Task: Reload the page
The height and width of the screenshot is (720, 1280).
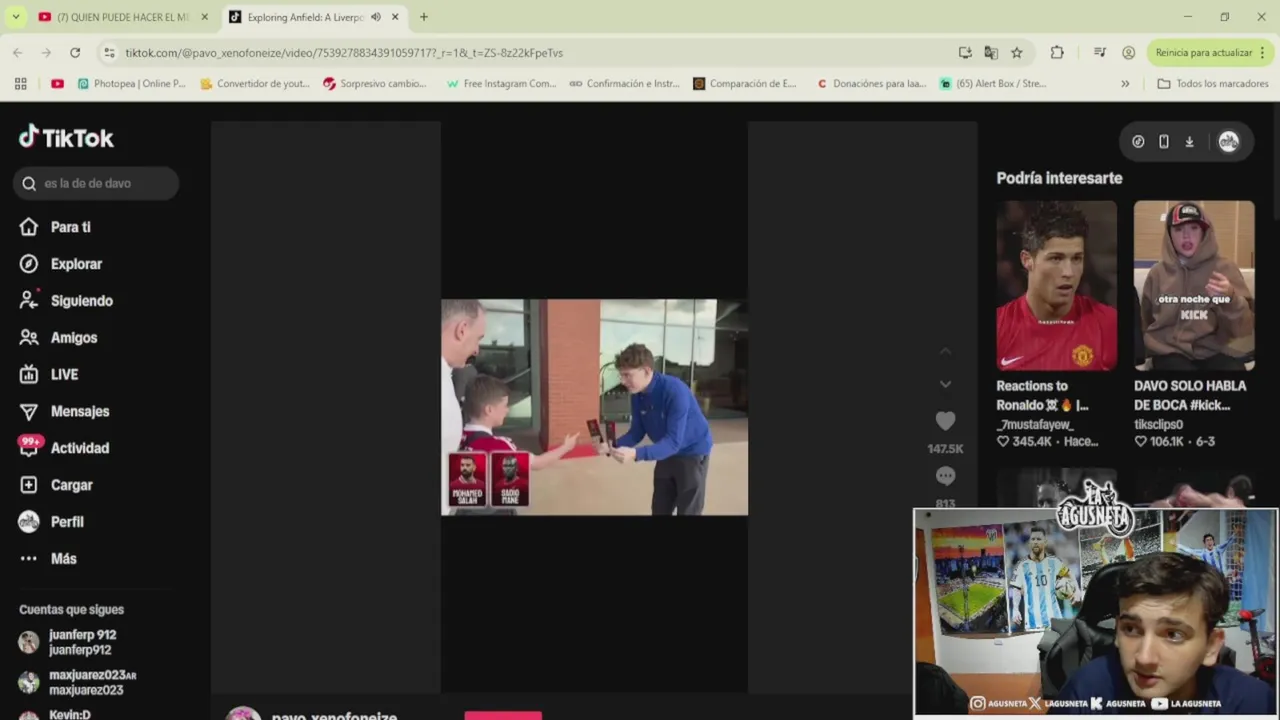Action: 75,52
